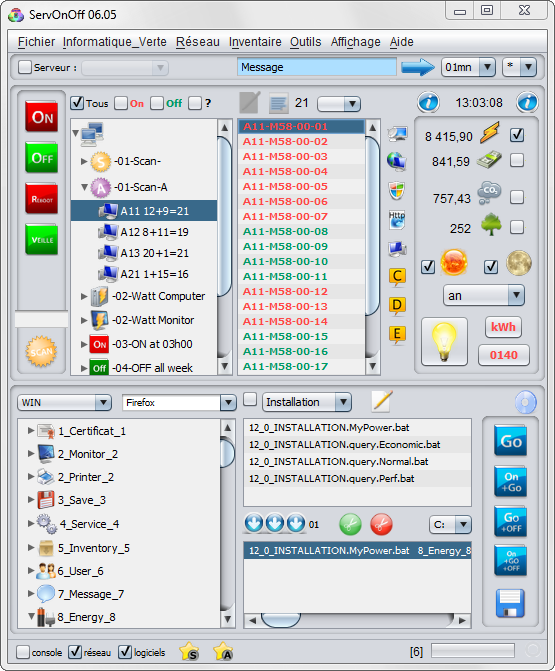Click the Http browser icon
This screenshot has height=671, width=555.
click(397, 219)
